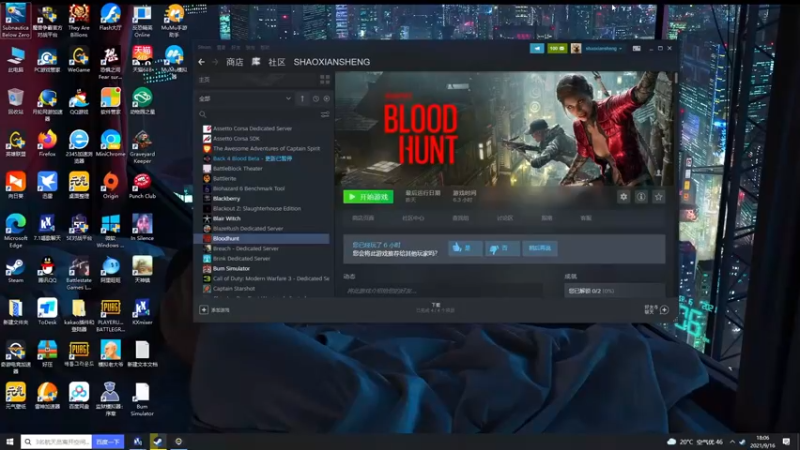Open friends and chat icon

pos(664,310)
